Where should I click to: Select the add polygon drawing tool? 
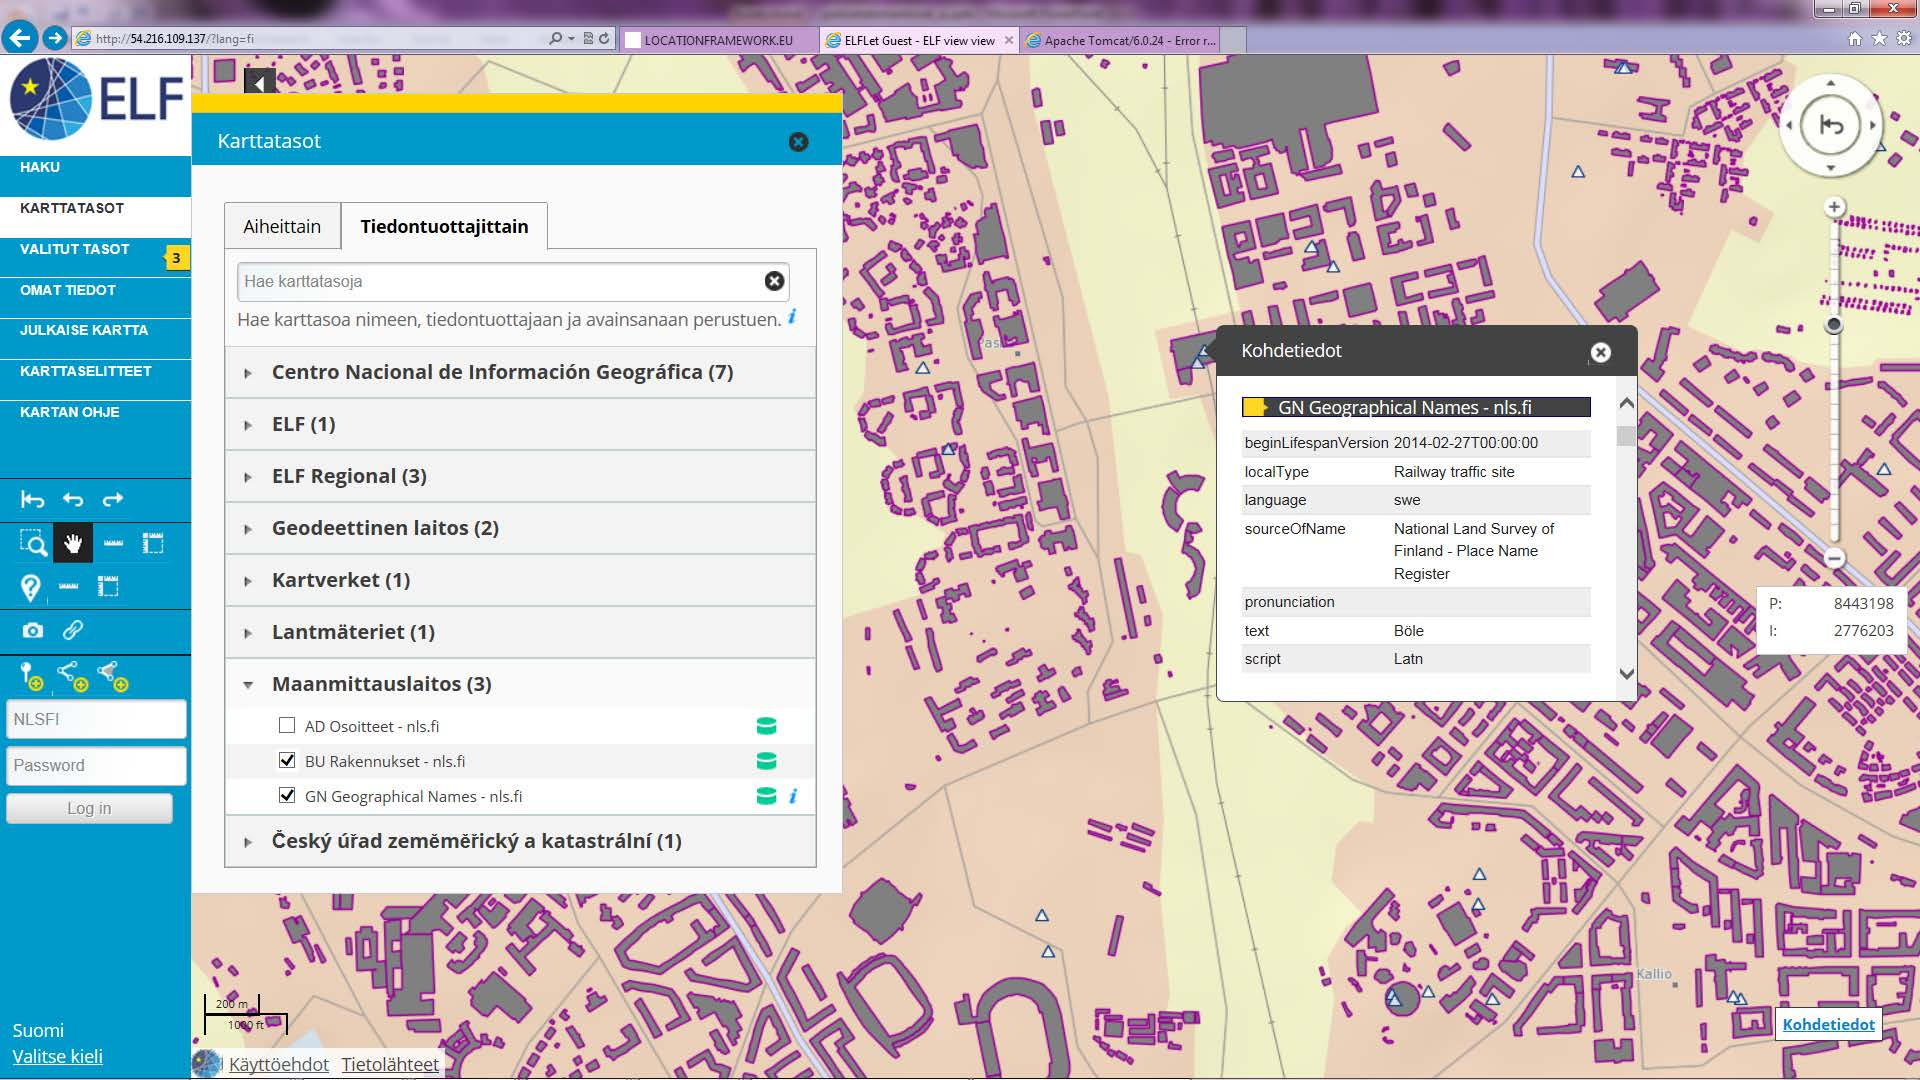(113, 677)
